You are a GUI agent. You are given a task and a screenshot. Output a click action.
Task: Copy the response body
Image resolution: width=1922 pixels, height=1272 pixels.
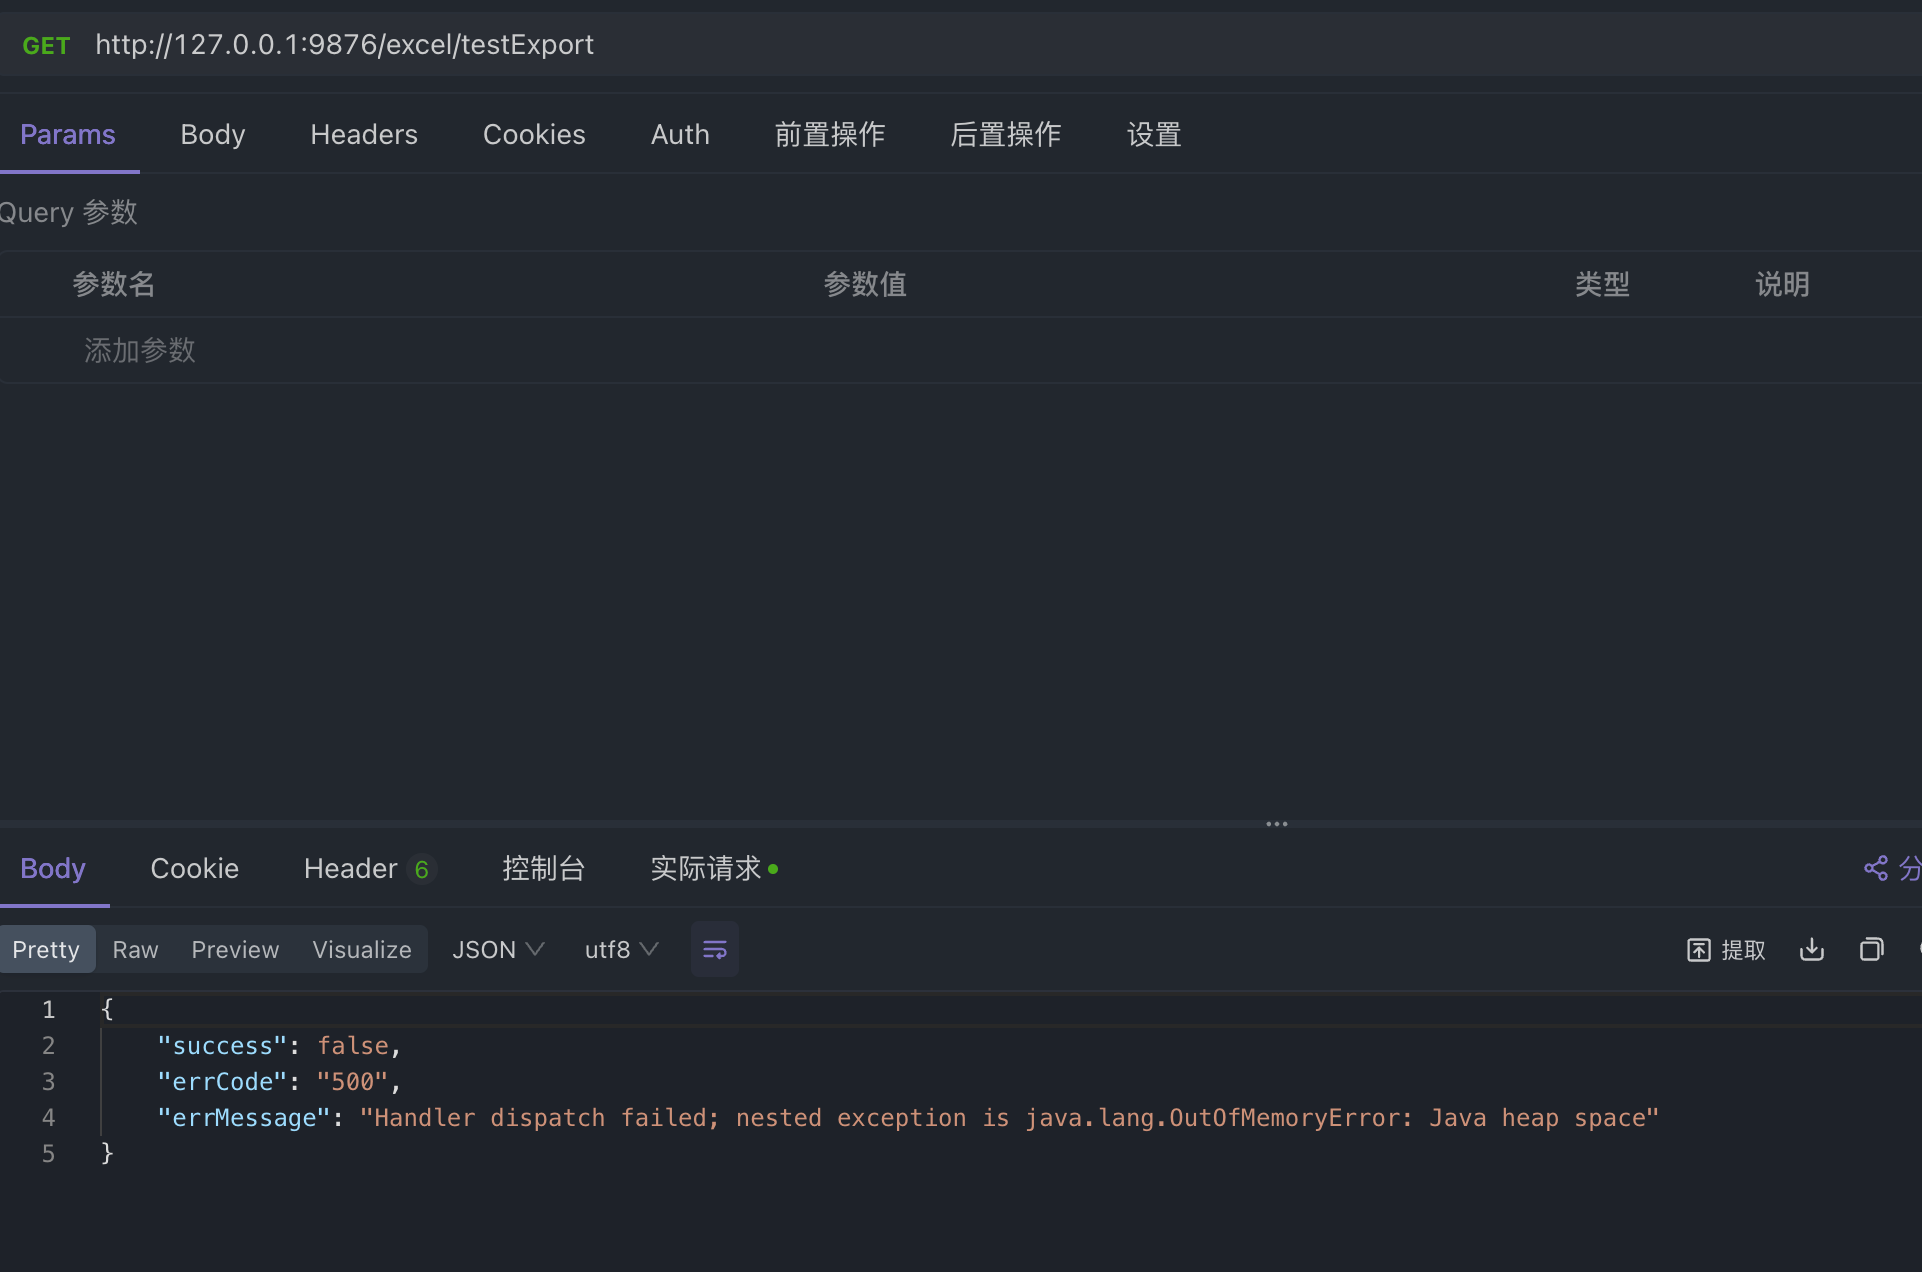(1872, 949)
